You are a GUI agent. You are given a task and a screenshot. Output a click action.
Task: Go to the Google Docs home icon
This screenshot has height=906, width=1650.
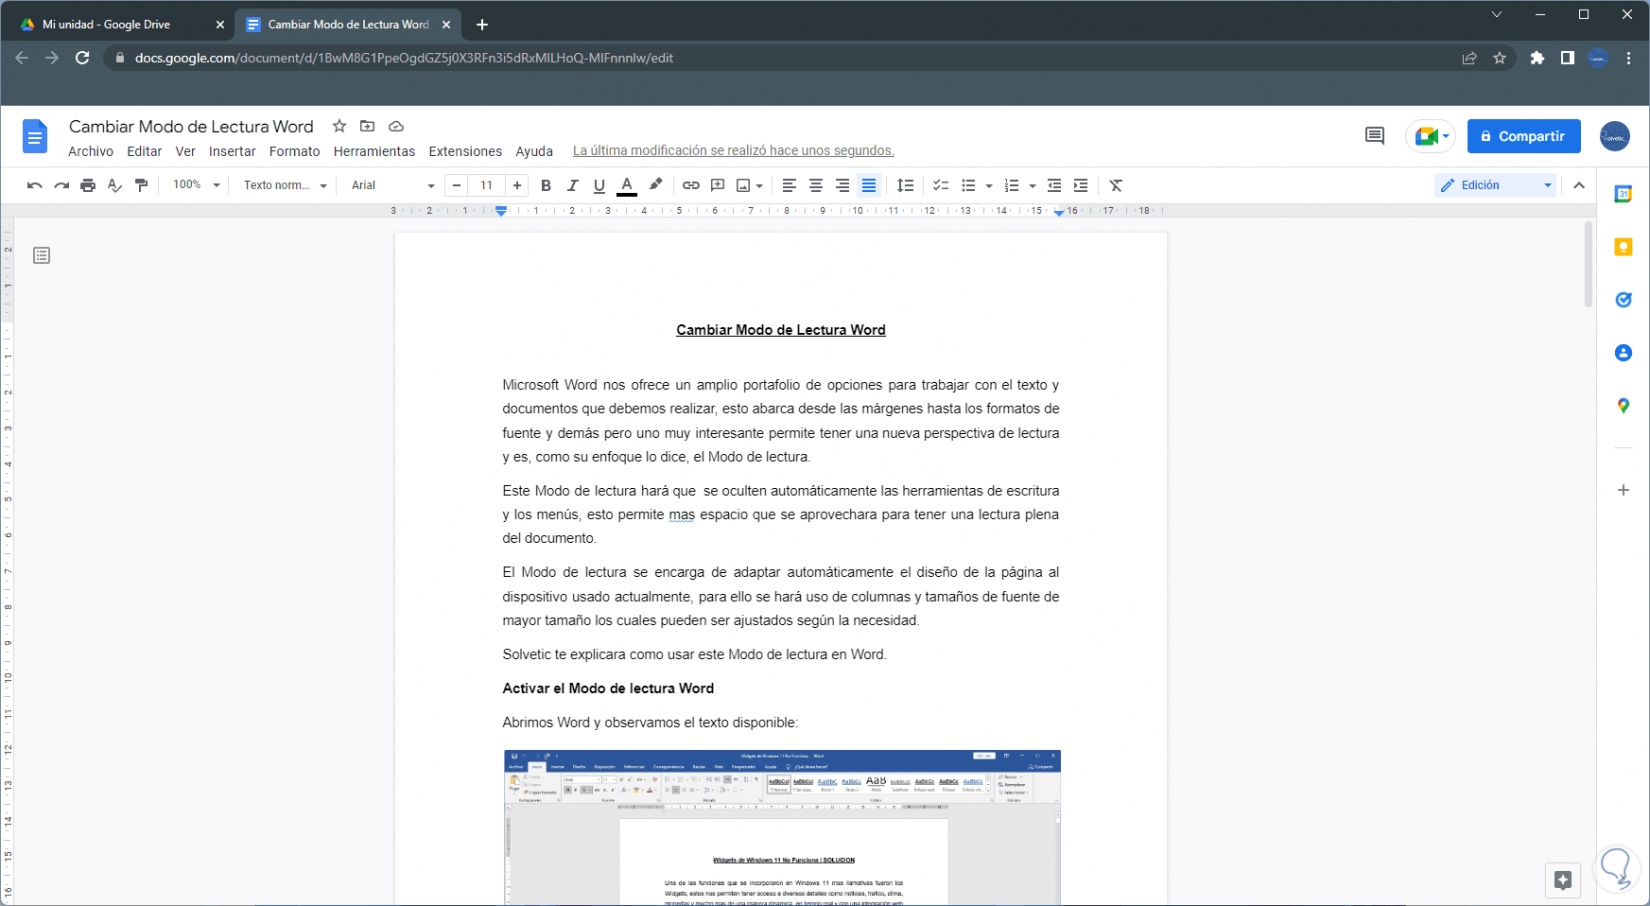pyautogui.click(x=35, y=136)
